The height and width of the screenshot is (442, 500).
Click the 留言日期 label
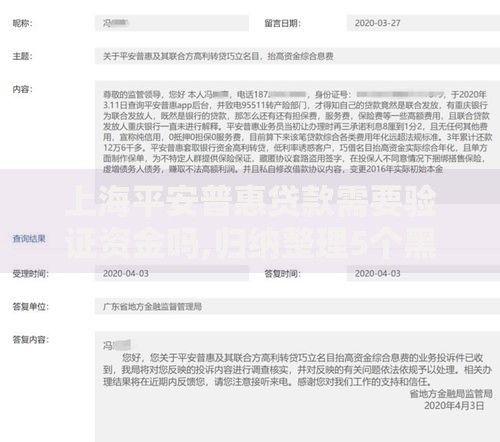click(282, 23)
